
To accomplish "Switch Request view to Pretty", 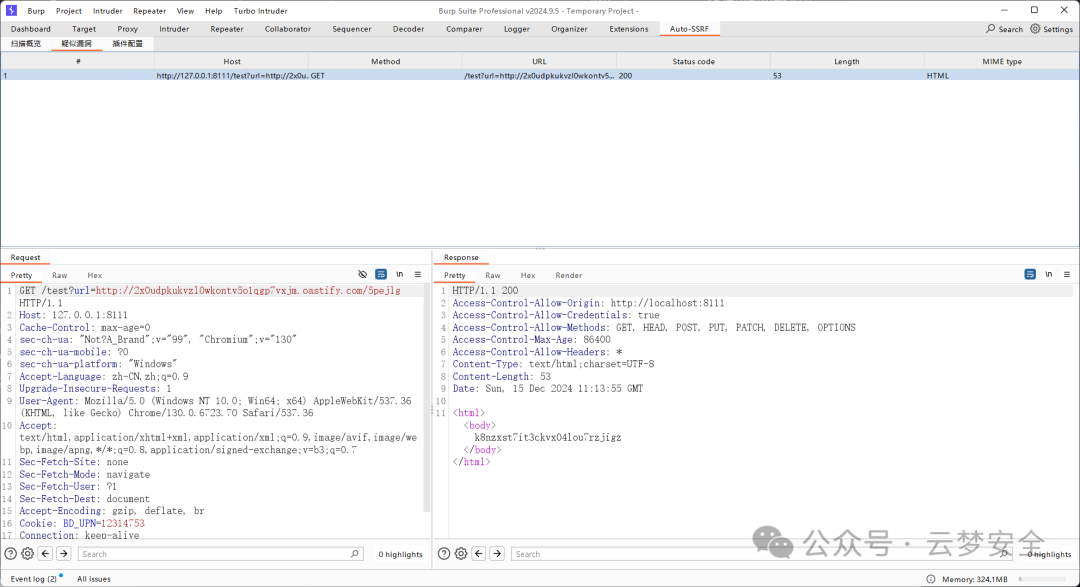I will [21, 275].
